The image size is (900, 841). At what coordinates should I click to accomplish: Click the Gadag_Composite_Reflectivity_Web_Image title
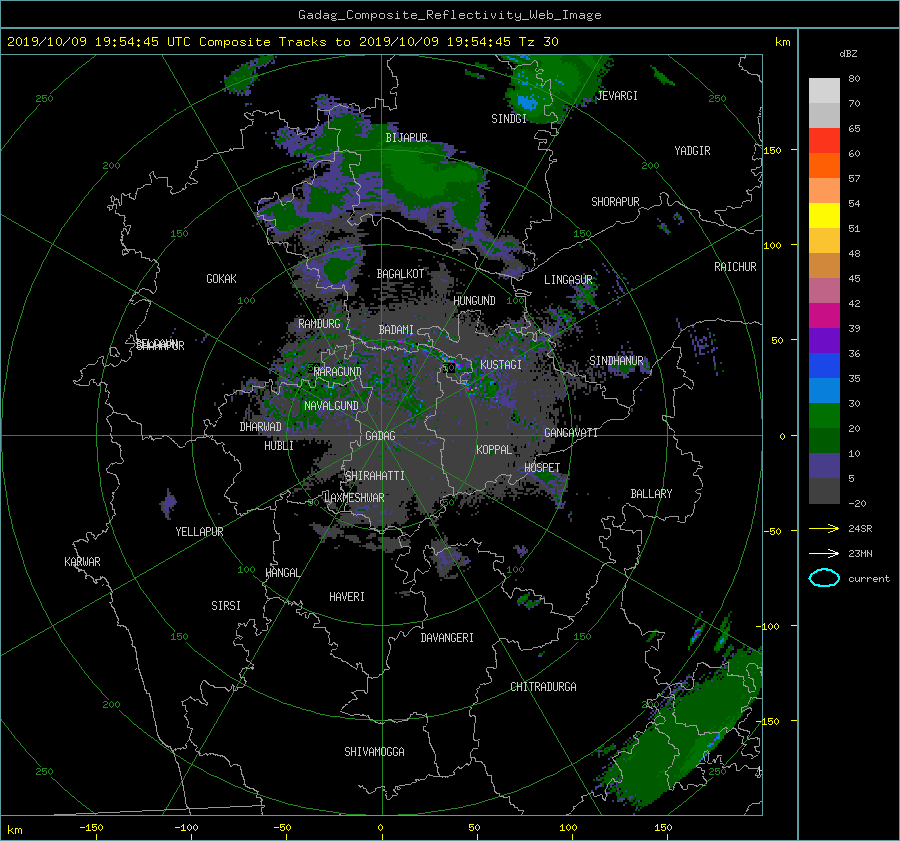[449, 15]
